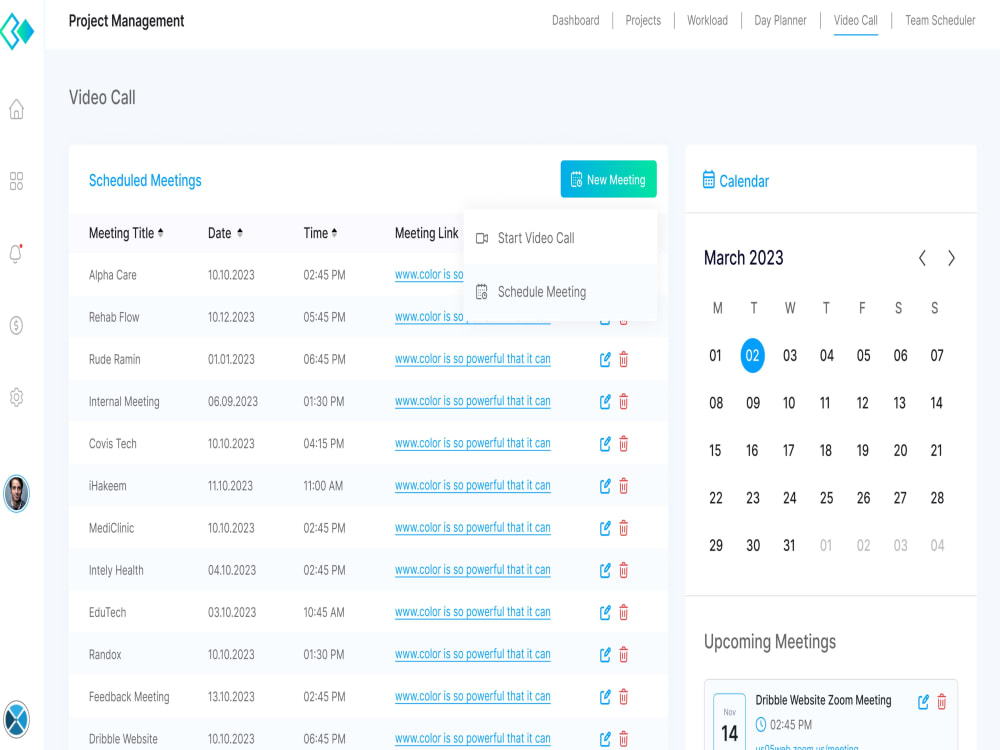This screenshot has width=1000, height=750.
Task: Open notifications via the bell icon
Action: point(16,254)
